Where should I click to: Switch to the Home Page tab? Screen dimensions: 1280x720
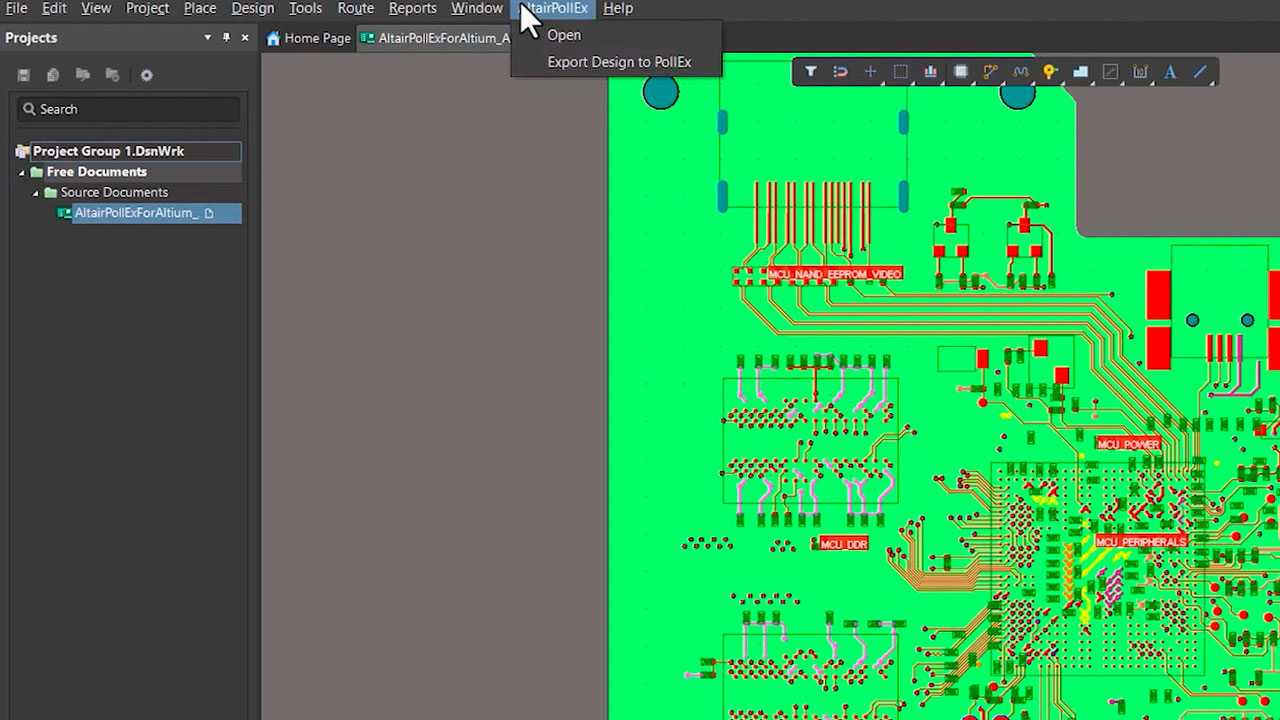click(309, 38)
